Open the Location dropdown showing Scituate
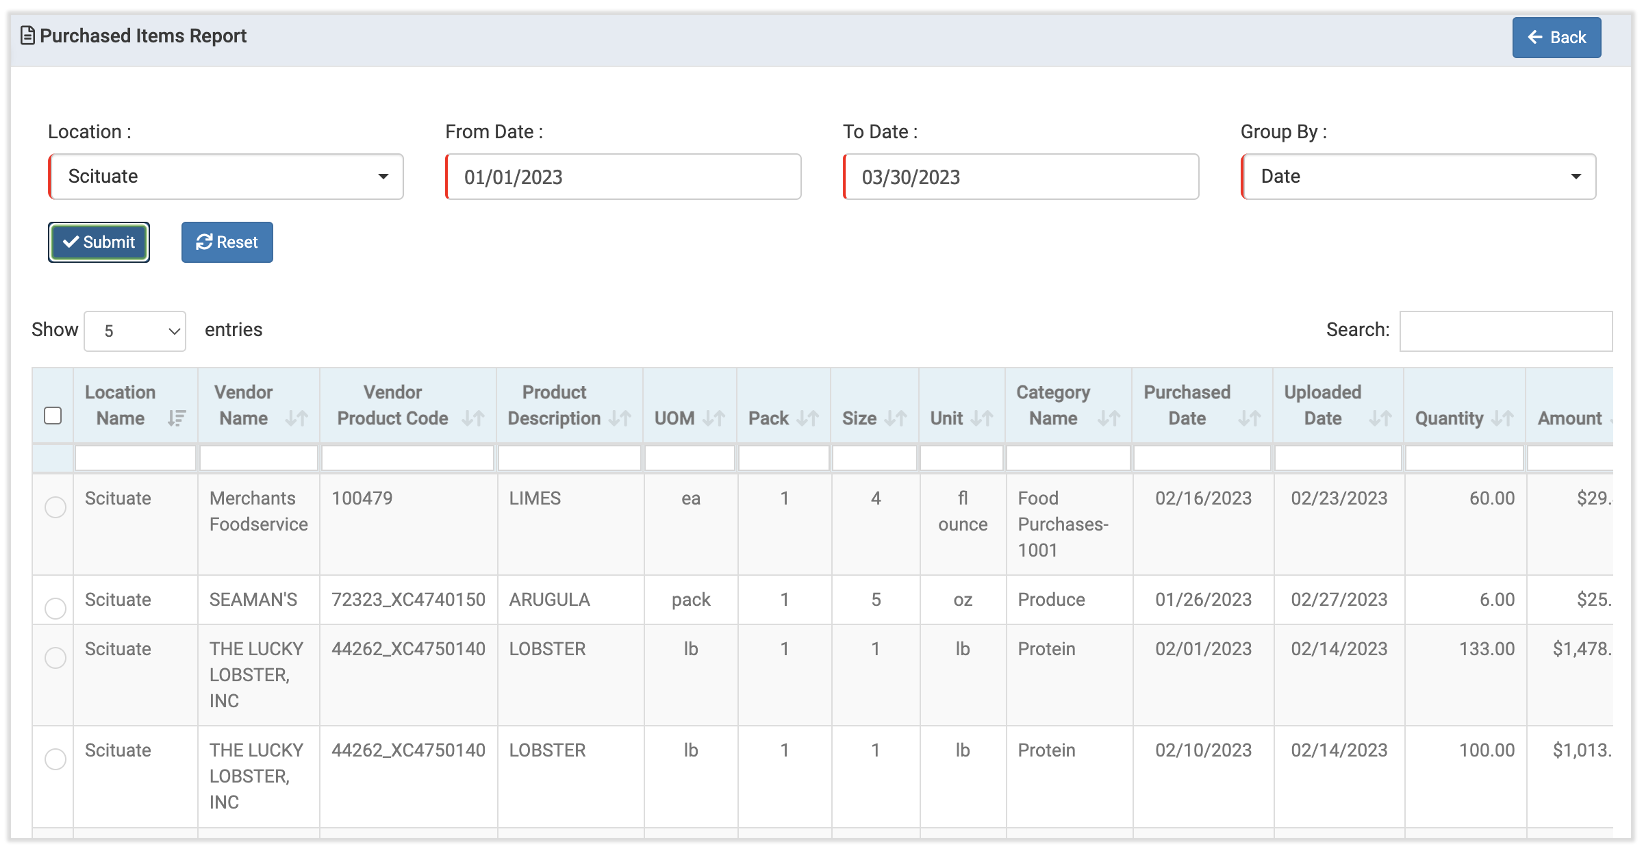The image size is (1644, 852). tap(226, 177)
